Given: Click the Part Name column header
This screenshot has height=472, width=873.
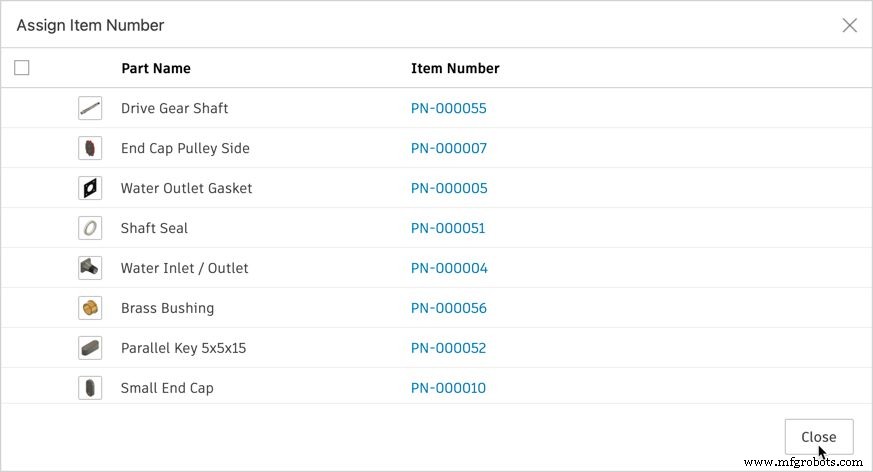Looking at the screenshot, I should pos(156,68).
